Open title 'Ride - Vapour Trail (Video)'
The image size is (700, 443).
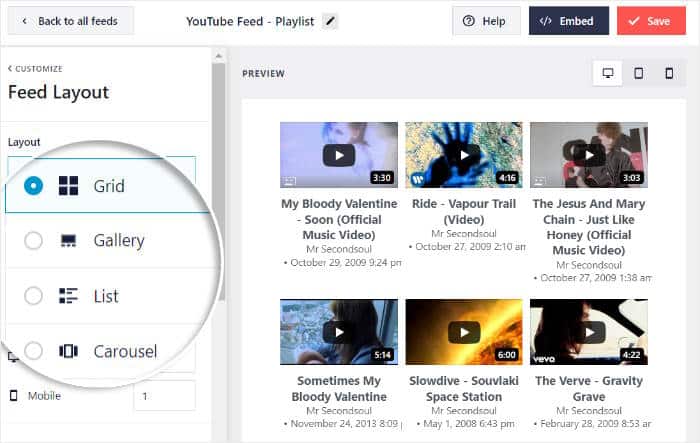click(x=464, y=211)
